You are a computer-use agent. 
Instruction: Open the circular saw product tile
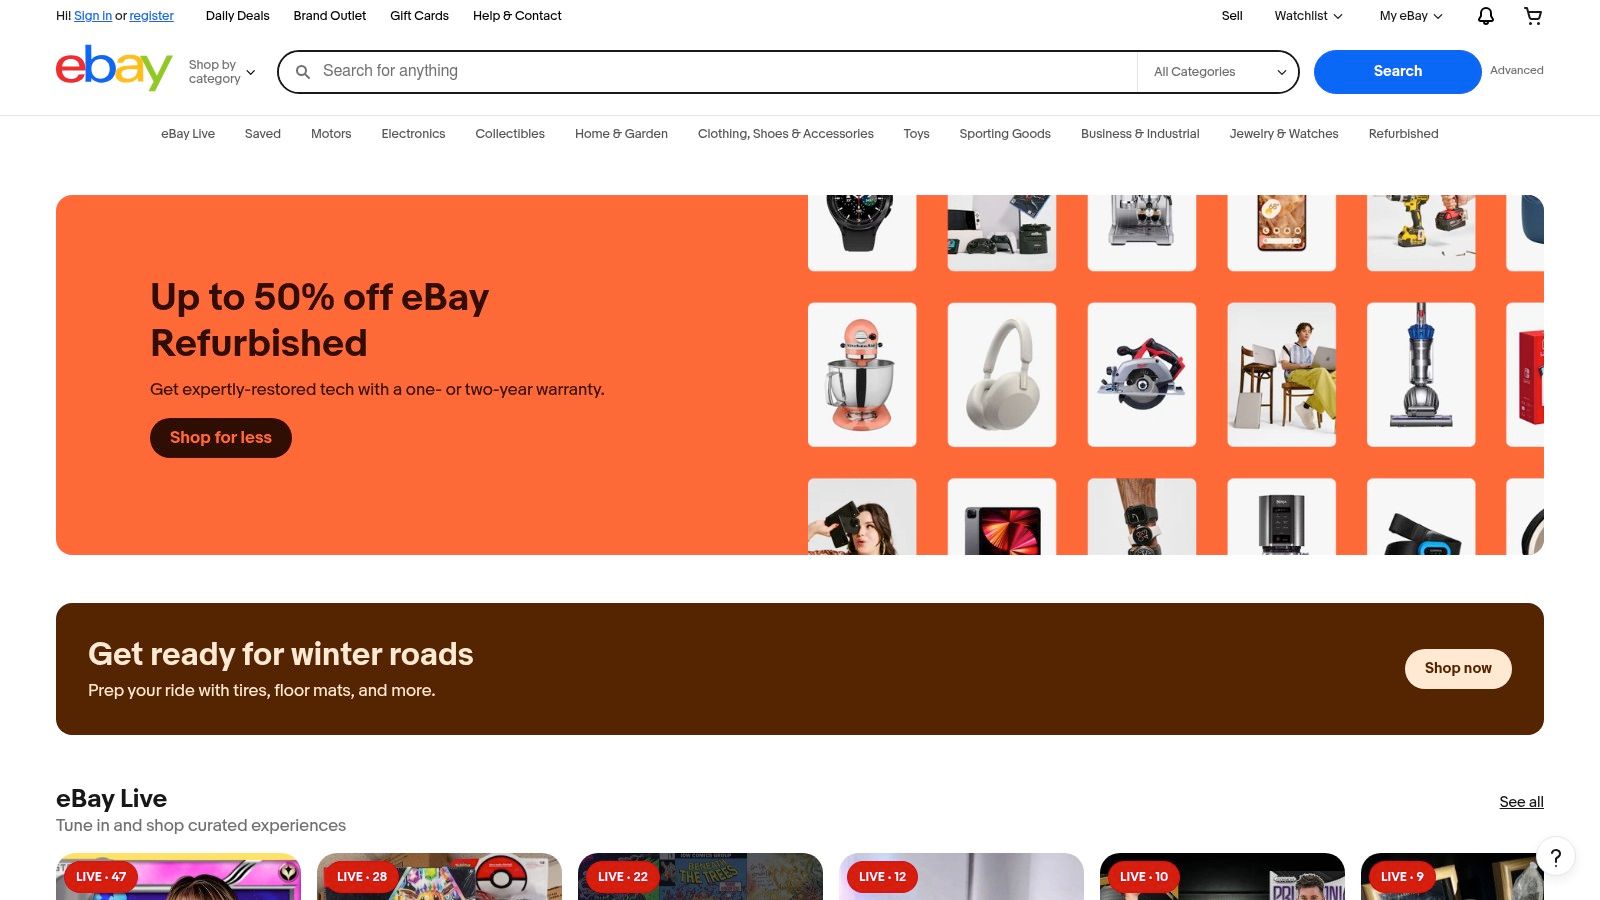(x=1142, y=375)
